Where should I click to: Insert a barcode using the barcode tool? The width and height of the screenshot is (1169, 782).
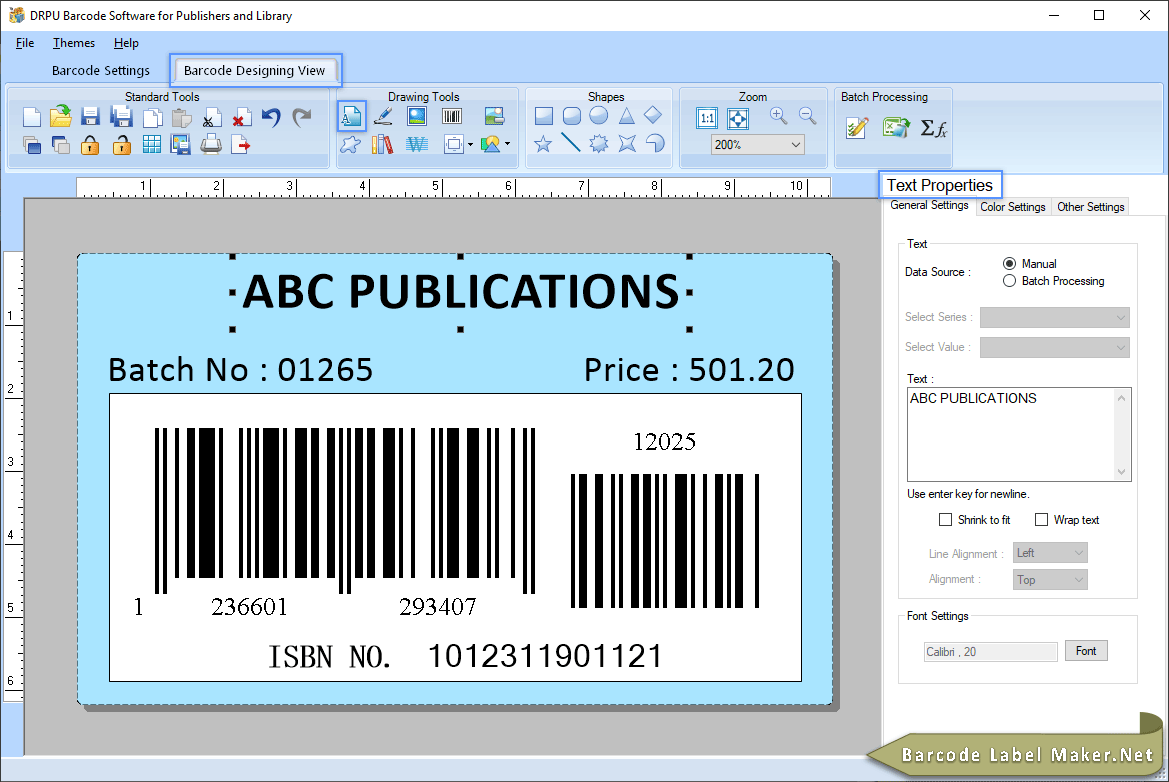click(x=452, y=116)
